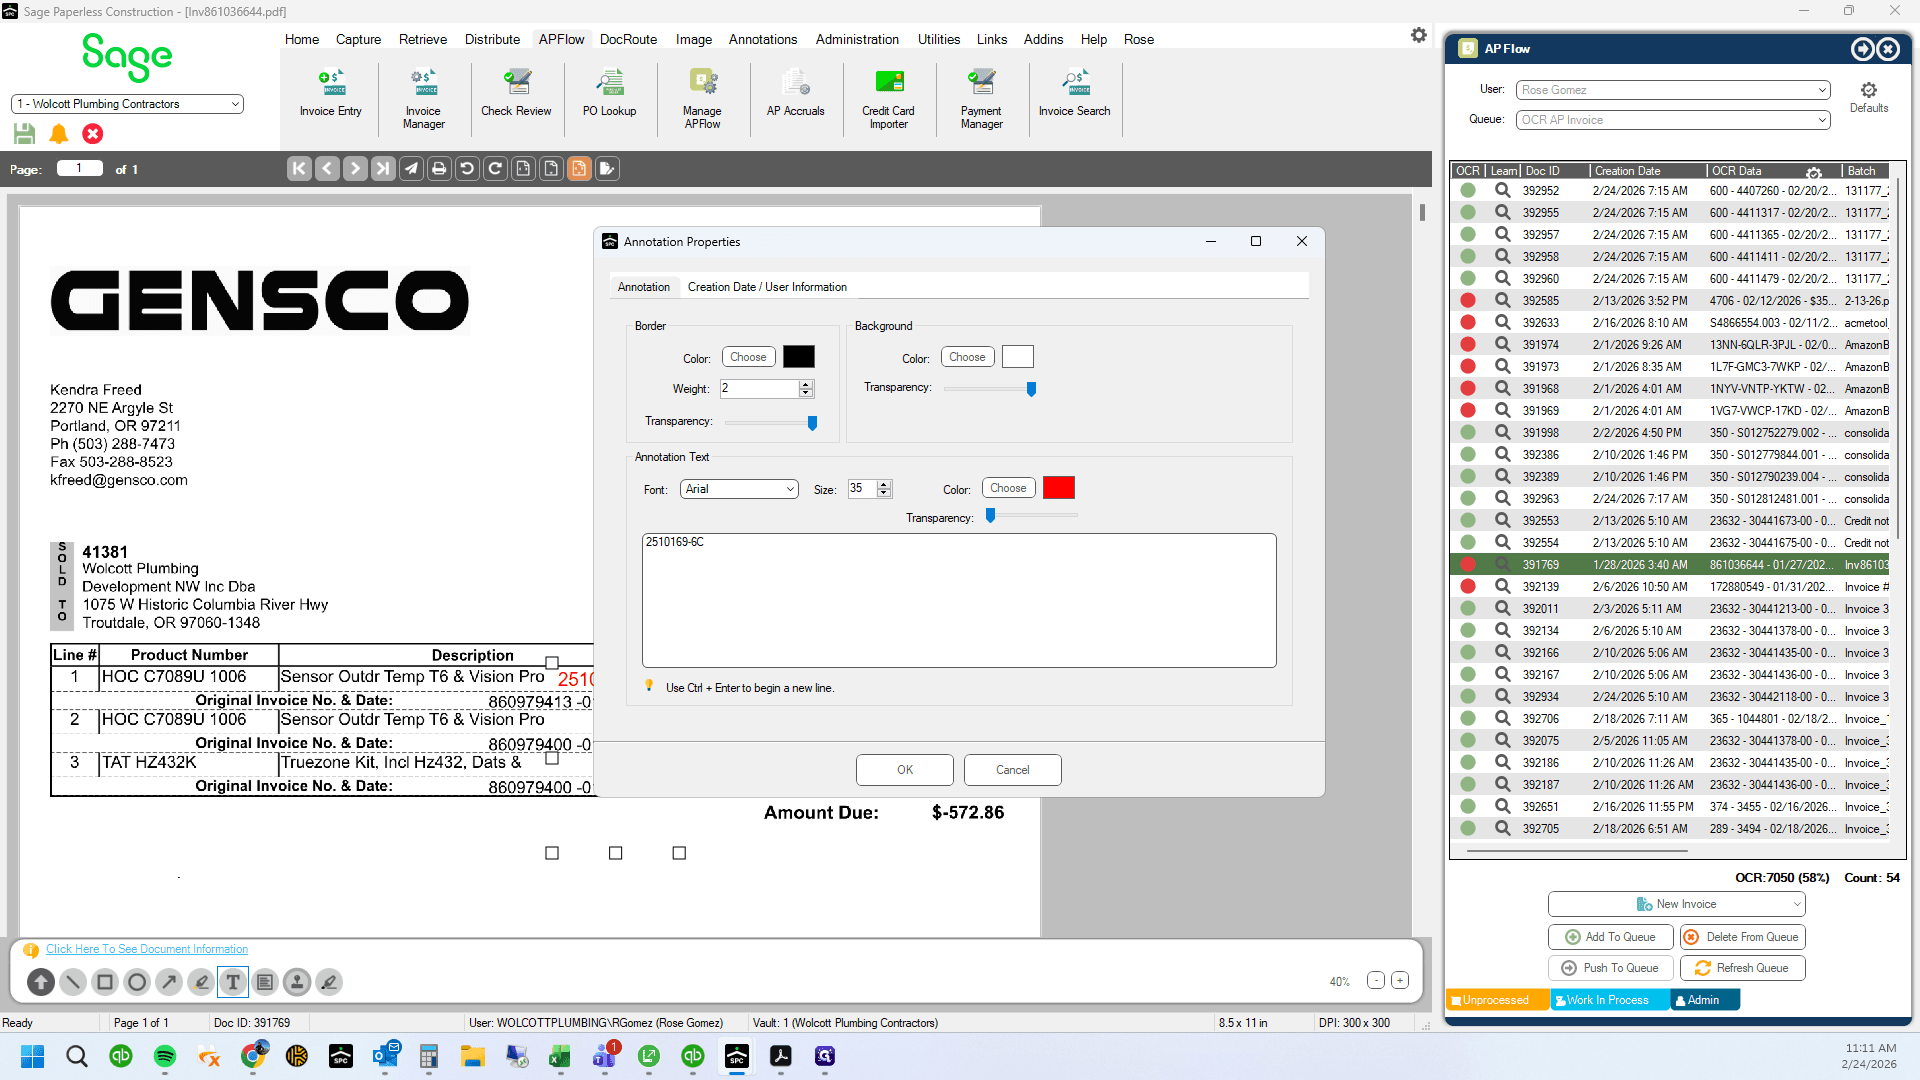The width and height of the screenshot is (1920, 1080).
Task: Click the Page number input field
Action: tap(80, 168)
